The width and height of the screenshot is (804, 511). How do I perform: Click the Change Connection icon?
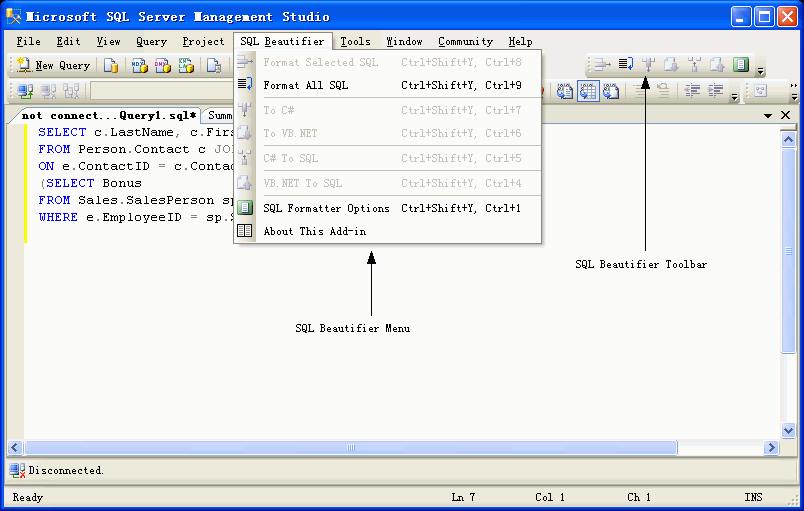[x=71, y=91]
